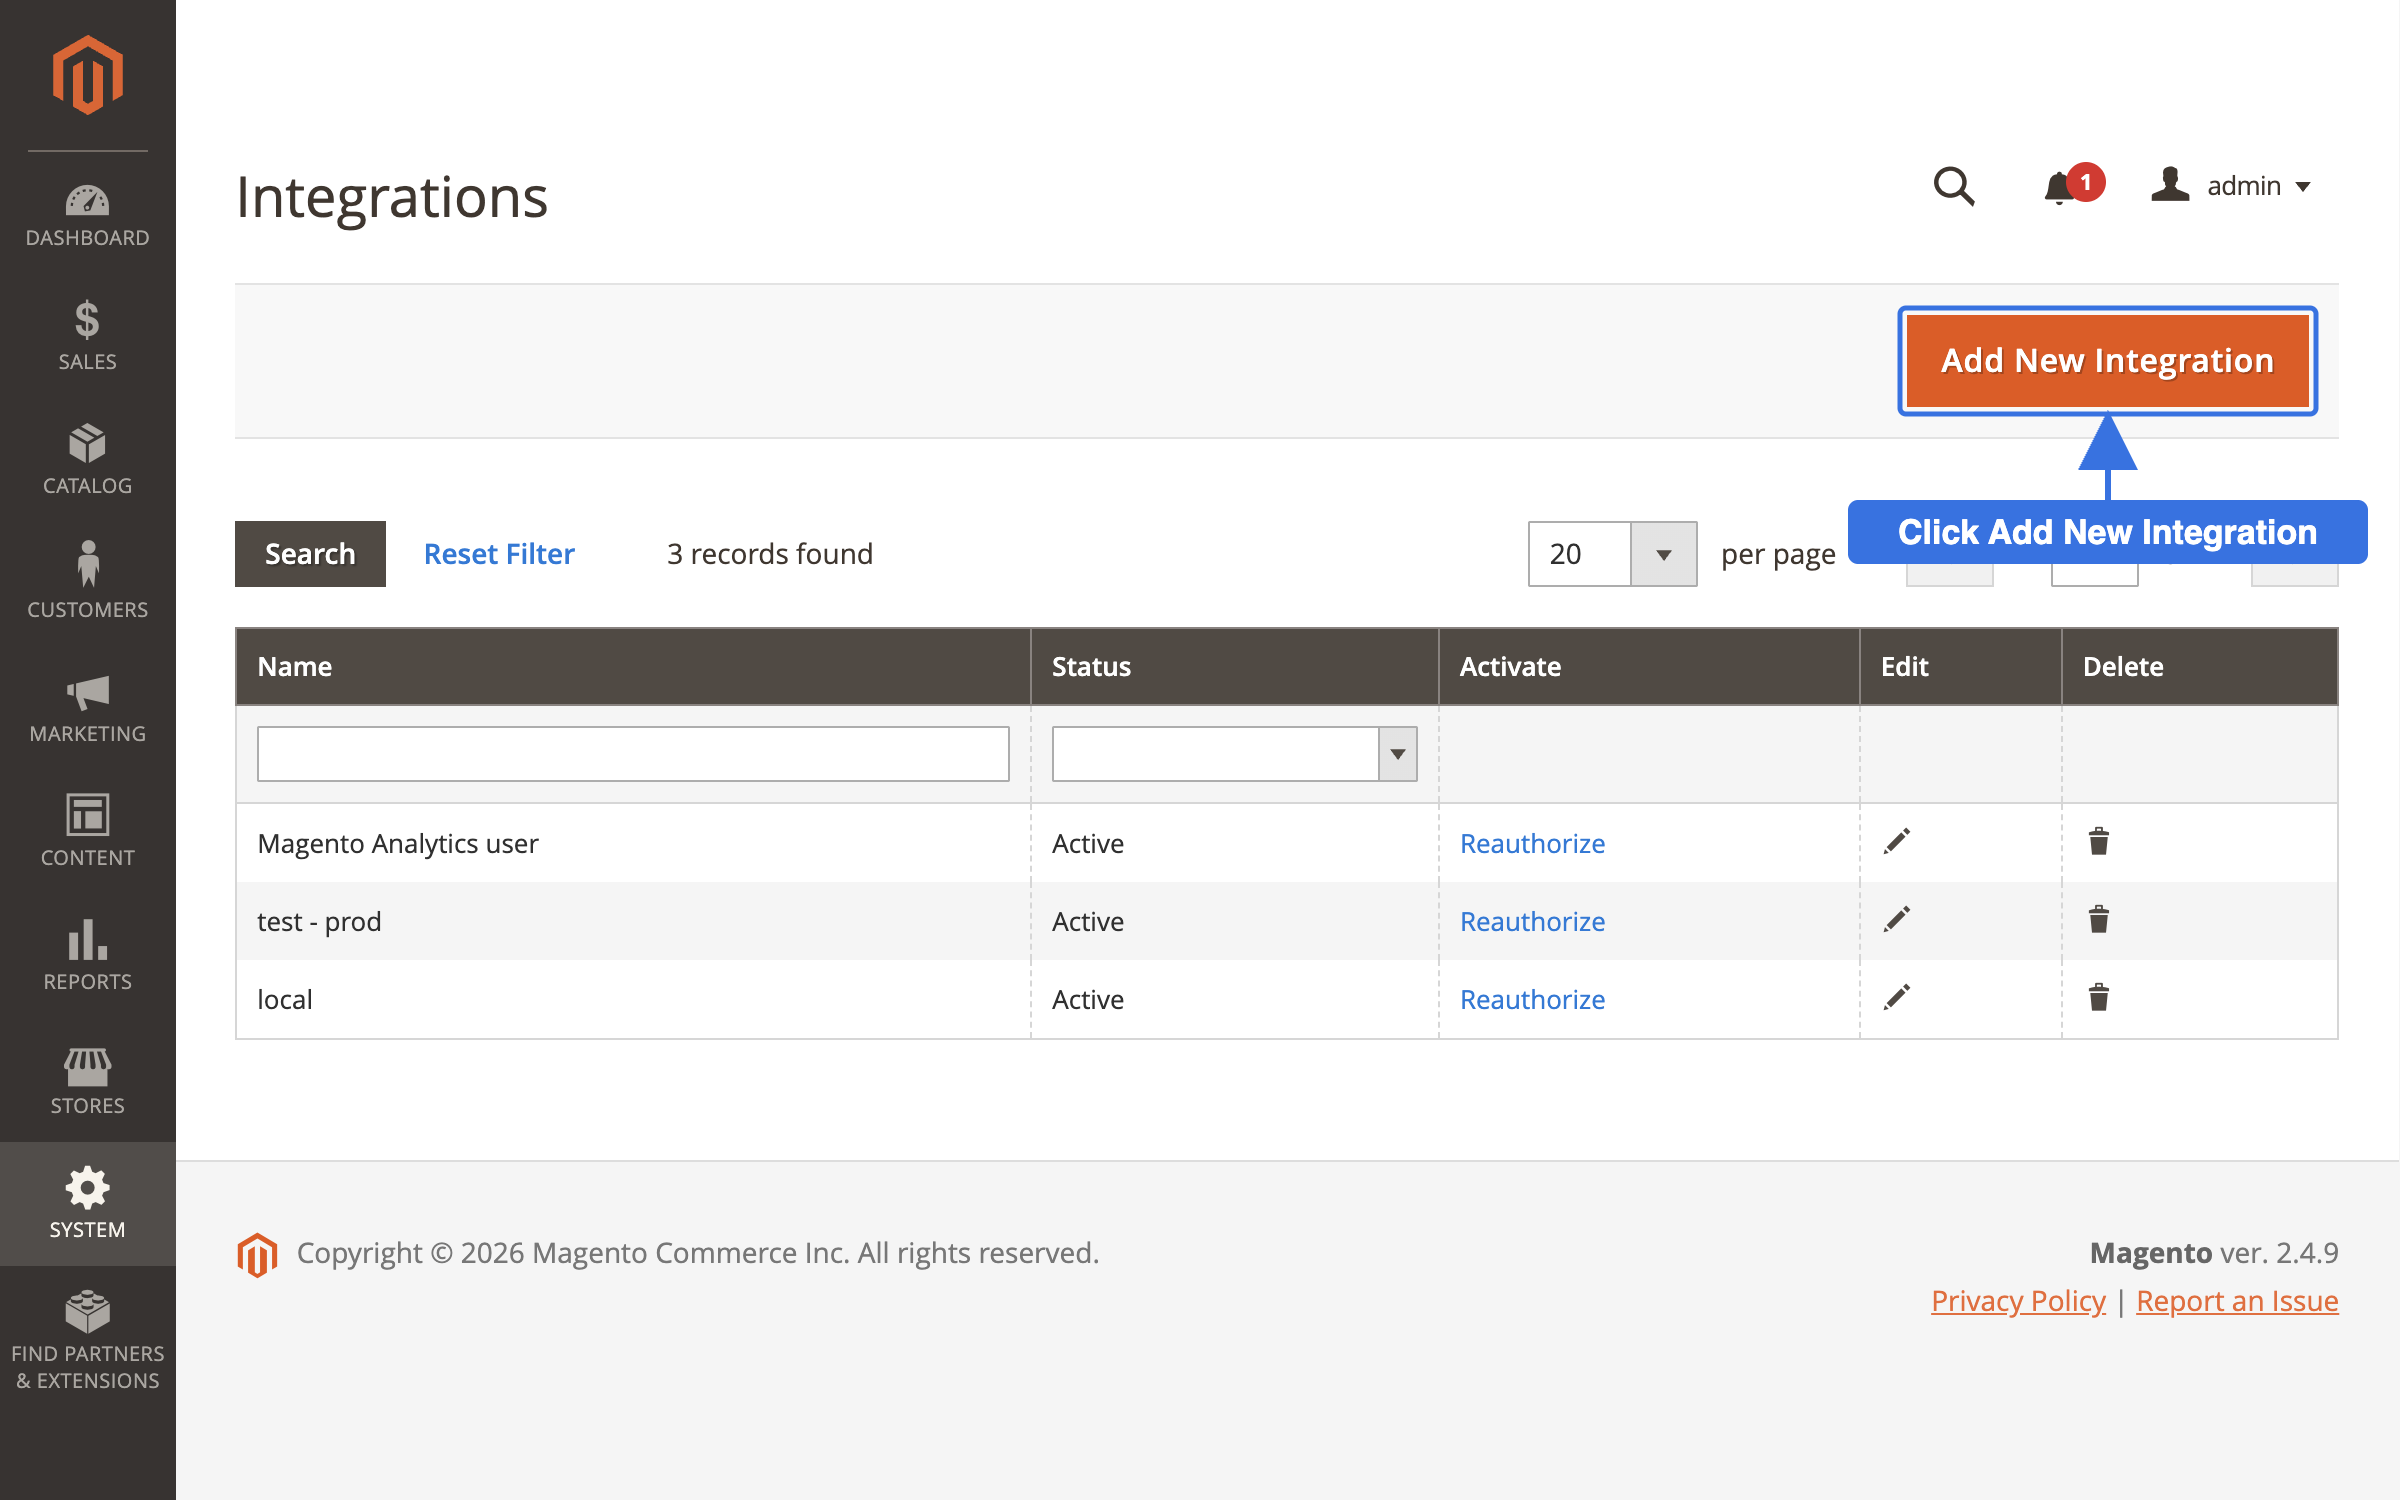Expand the admin account dropdown

[x=2232, y=186]
